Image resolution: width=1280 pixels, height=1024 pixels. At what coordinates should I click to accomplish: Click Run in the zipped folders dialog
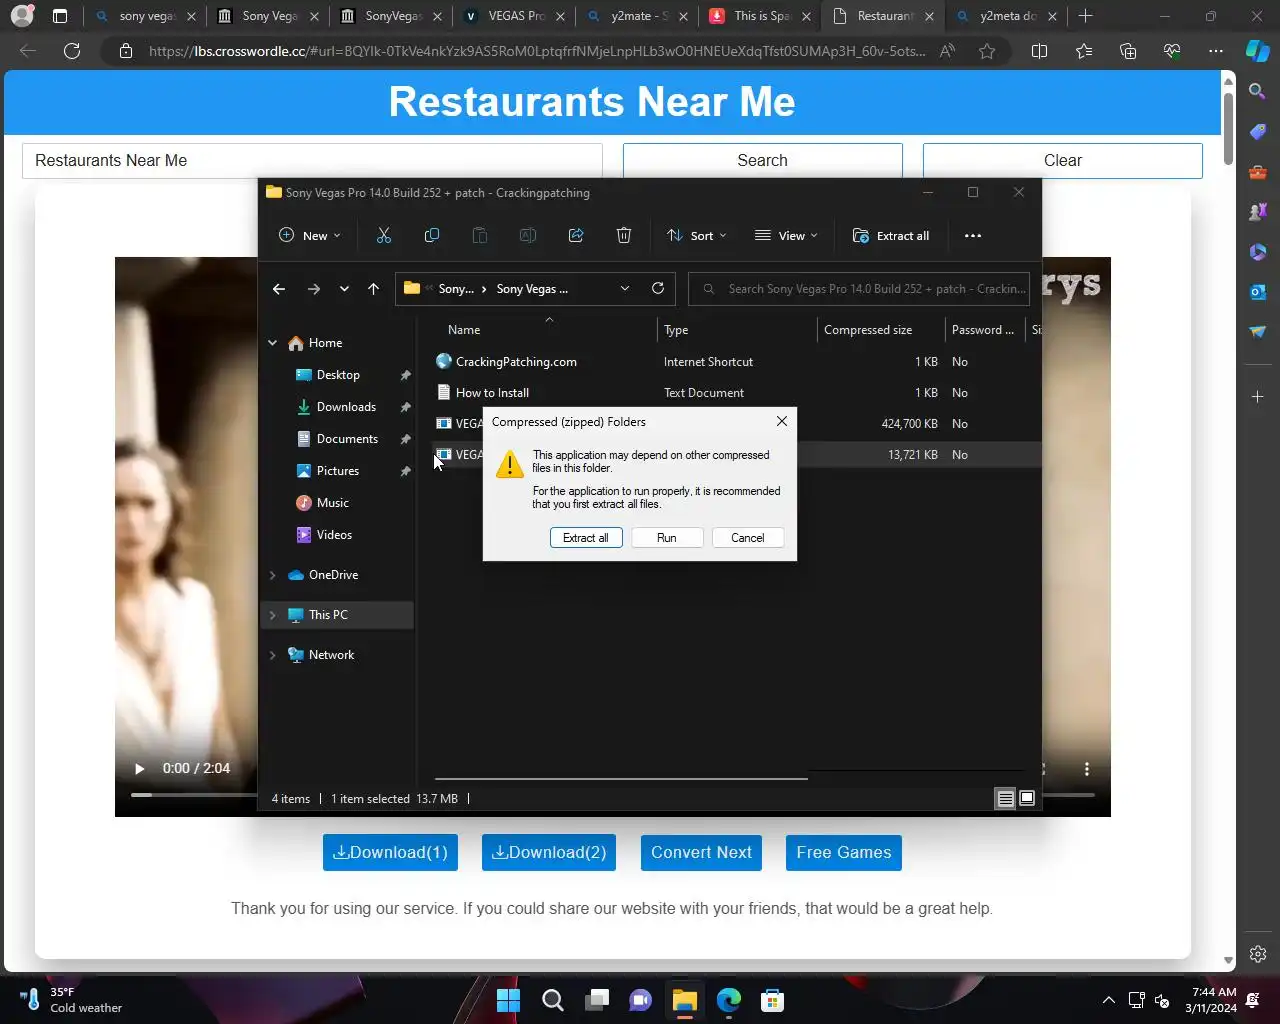click(667, 538)
